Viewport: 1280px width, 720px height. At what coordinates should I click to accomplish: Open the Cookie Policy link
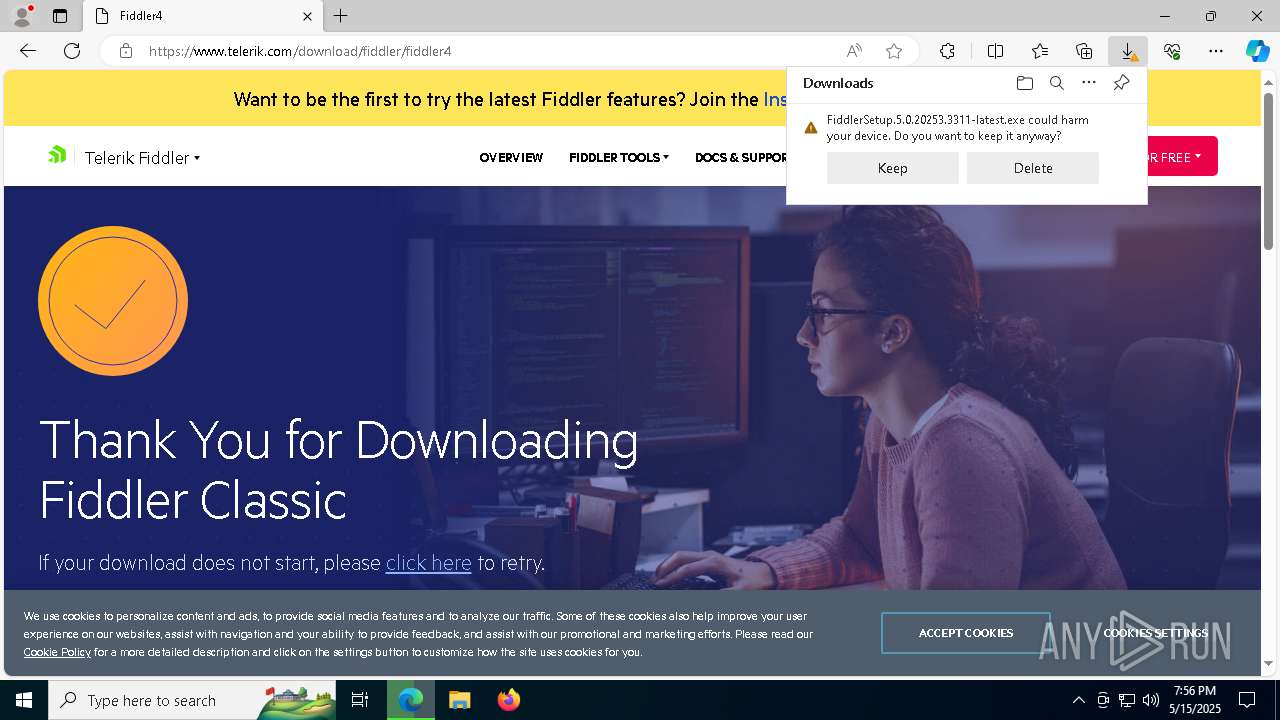tap(57, 652)
